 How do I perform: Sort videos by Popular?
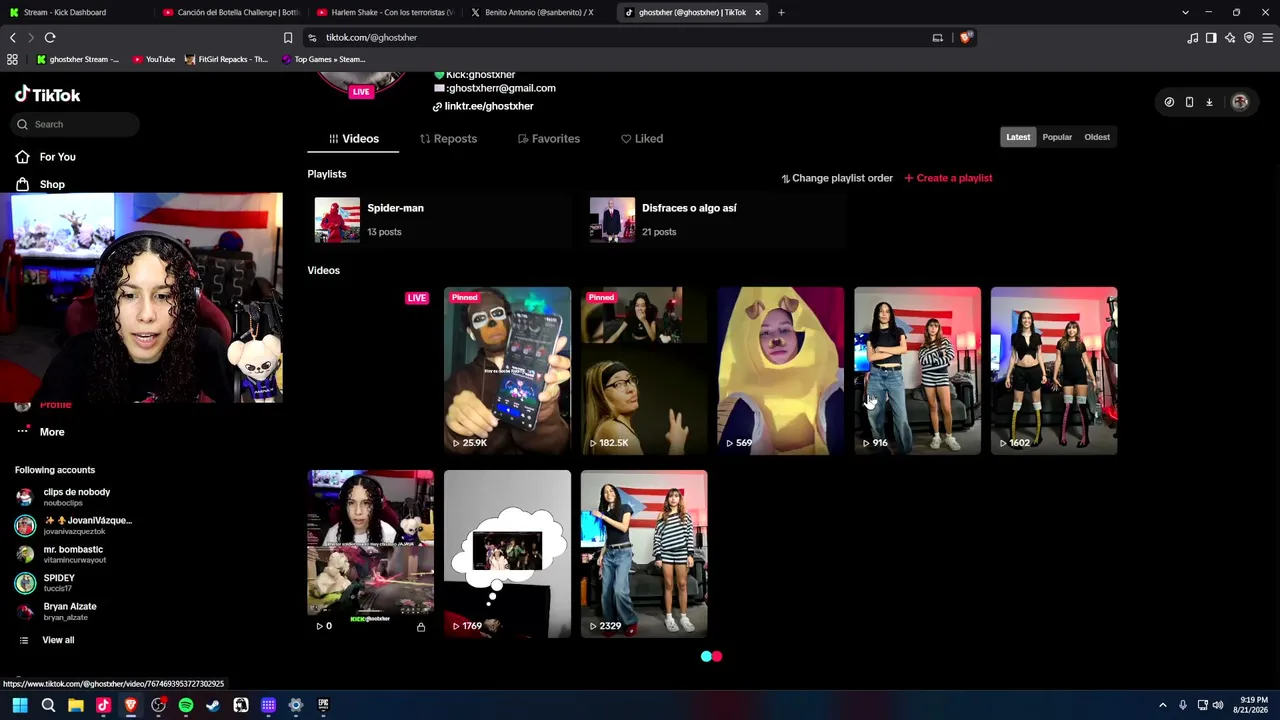click(x=1057, y=137)
